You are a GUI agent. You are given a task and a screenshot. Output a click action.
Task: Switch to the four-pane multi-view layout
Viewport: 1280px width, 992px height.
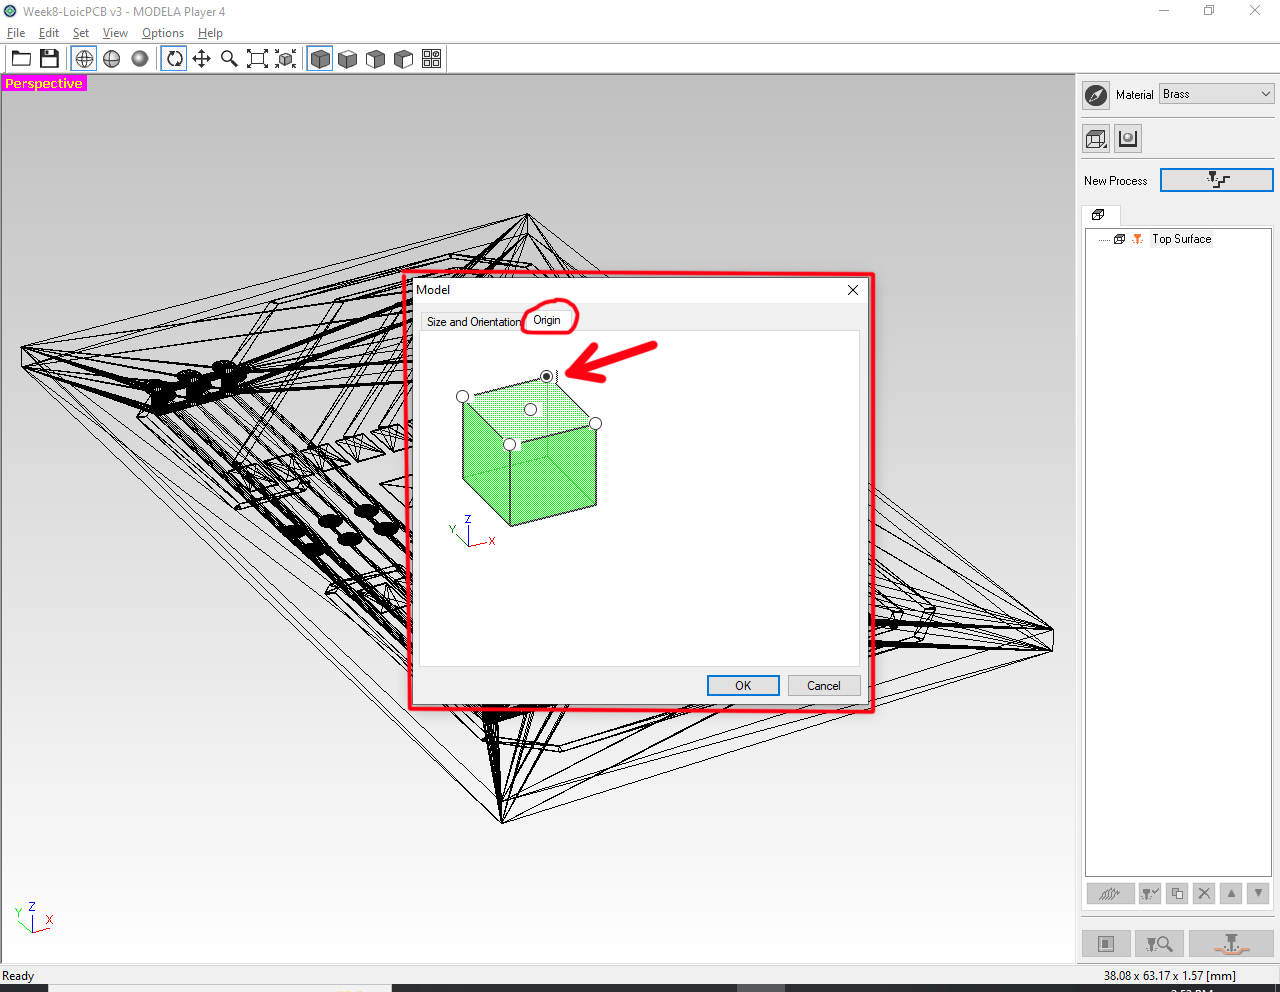click(432, 59)
